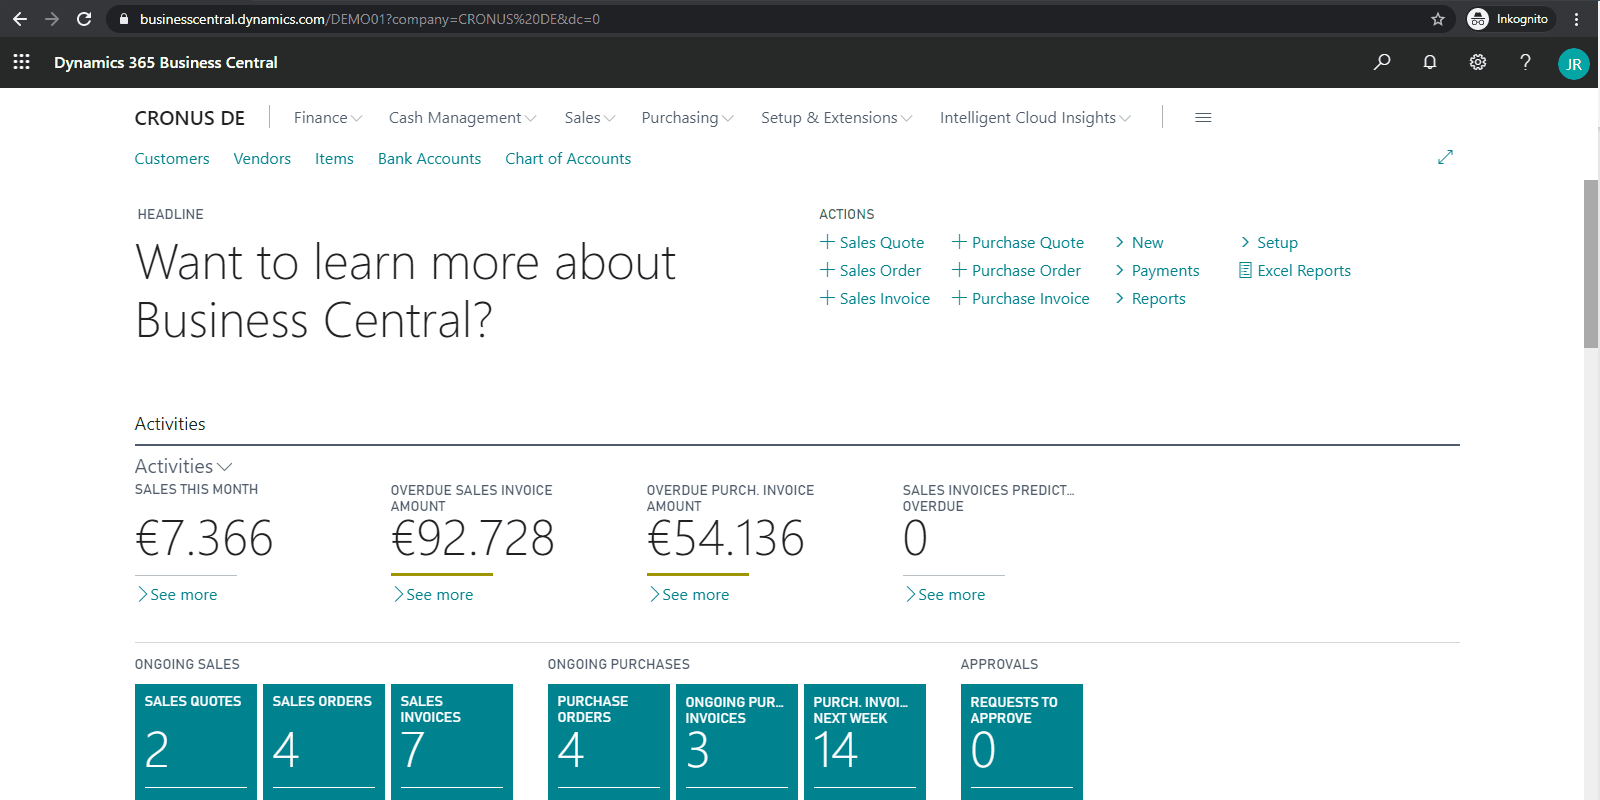1600x800 pixels.
Task: Click the search magnifier icon
Action: 1382,62
